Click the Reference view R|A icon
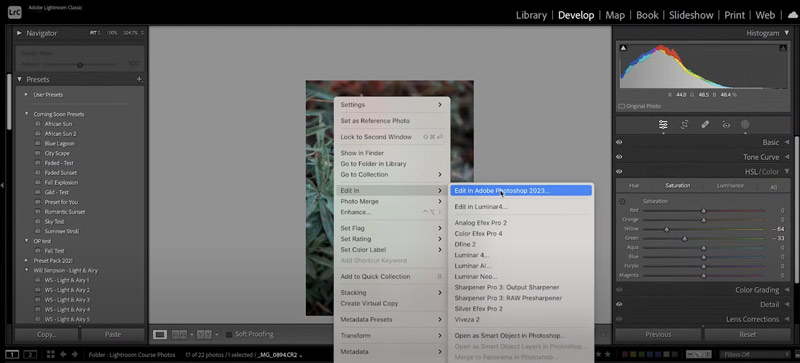The width and height of the screenshot is (800, 363). 180,334
